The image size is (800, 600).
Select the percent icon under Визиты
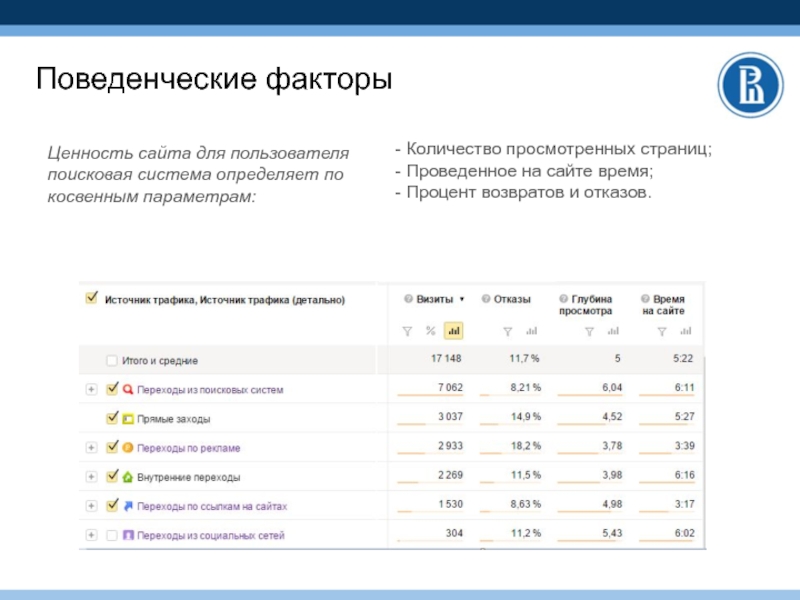pos(431,331)
